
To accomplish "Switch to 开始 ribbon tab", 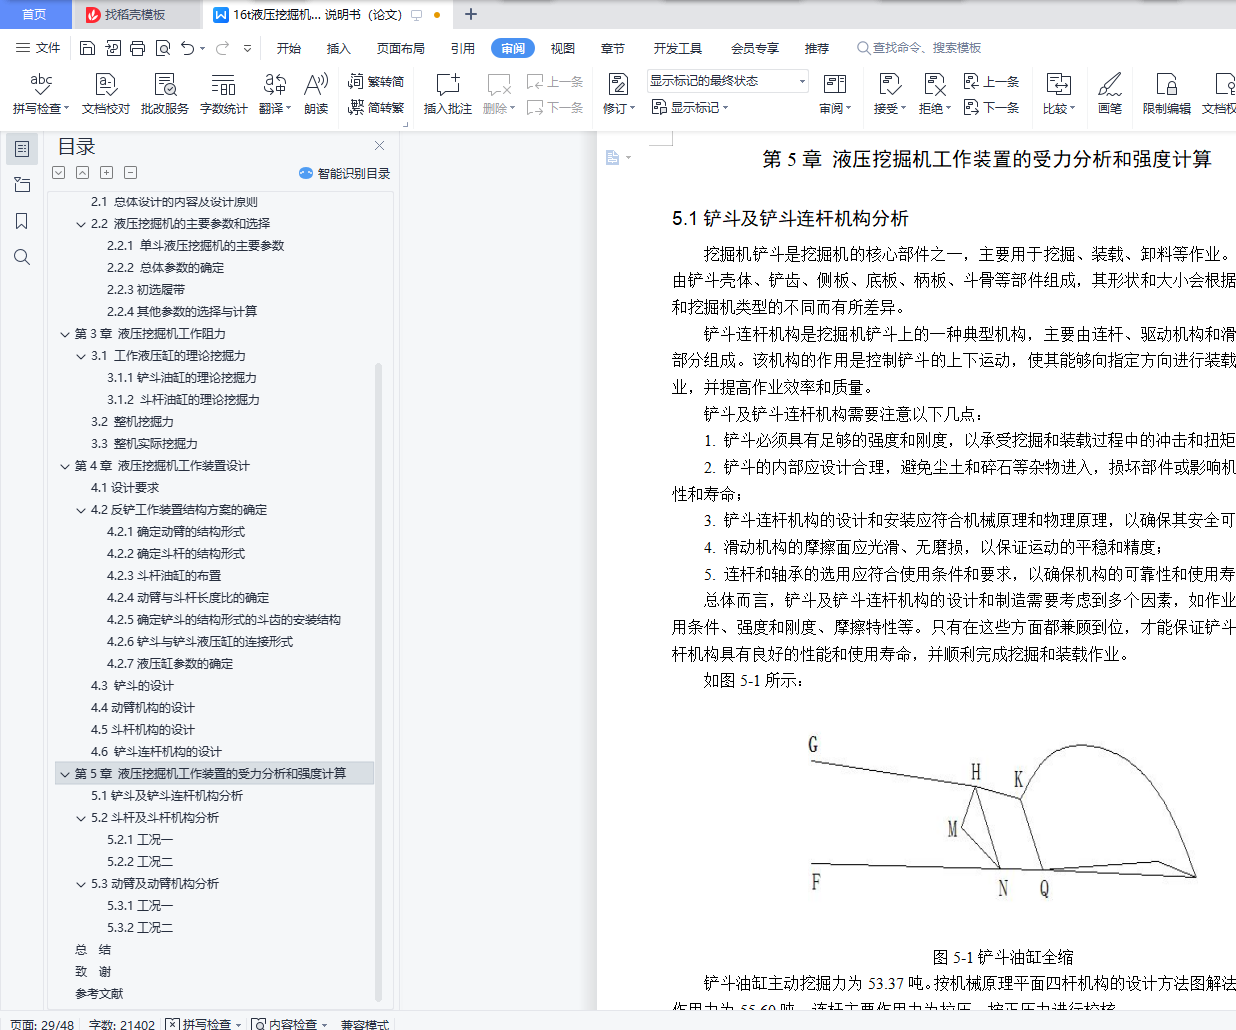I will 289,48.
